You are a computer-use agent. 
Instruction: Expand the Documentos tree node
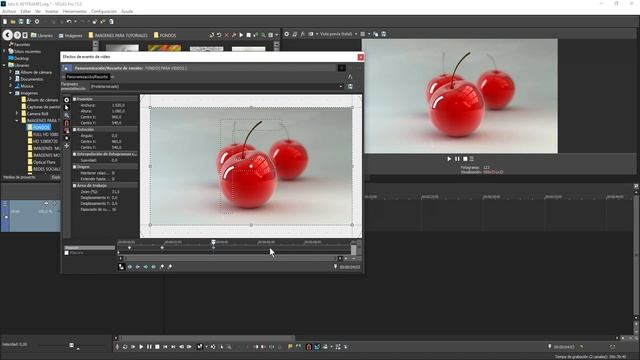11,79
